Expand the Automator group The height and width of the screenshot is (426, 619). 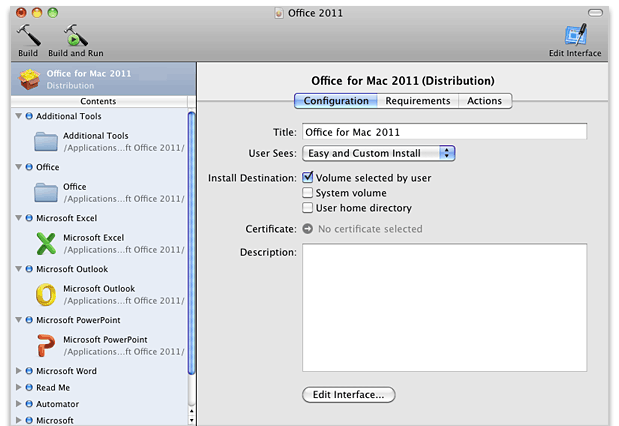[18, 404]
